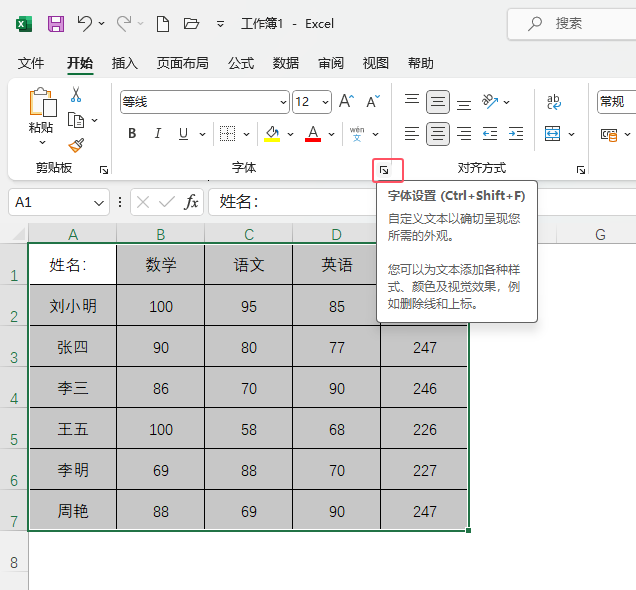
Task: Expand the Borders options arrow
Action: coord(246,134)
